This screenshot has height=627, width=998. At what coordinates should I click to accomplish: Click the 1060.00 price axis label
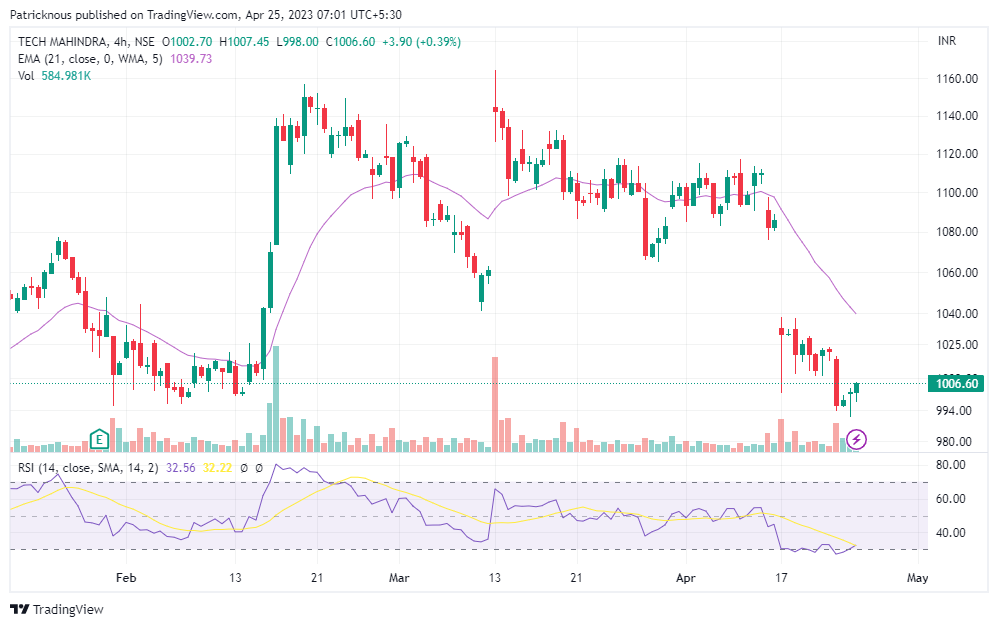coord(957,272)
